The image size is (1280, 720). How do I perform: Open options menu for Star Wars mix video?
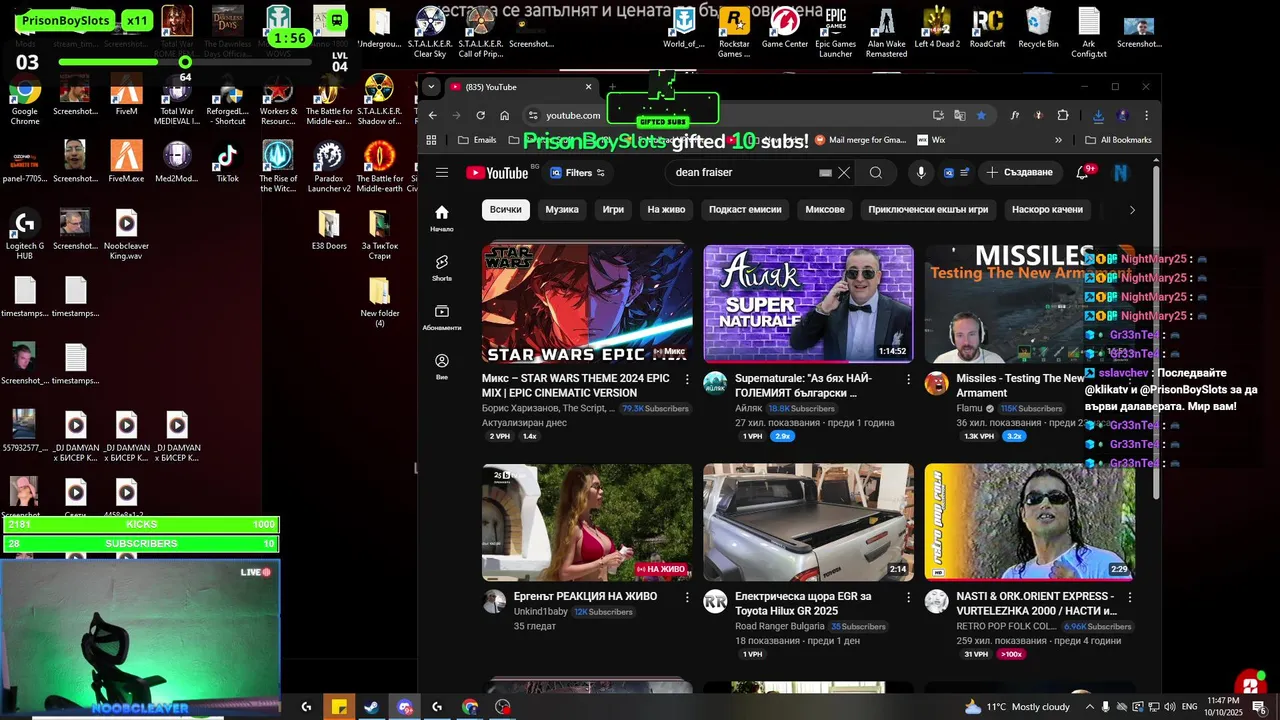(x=687, y=379)
